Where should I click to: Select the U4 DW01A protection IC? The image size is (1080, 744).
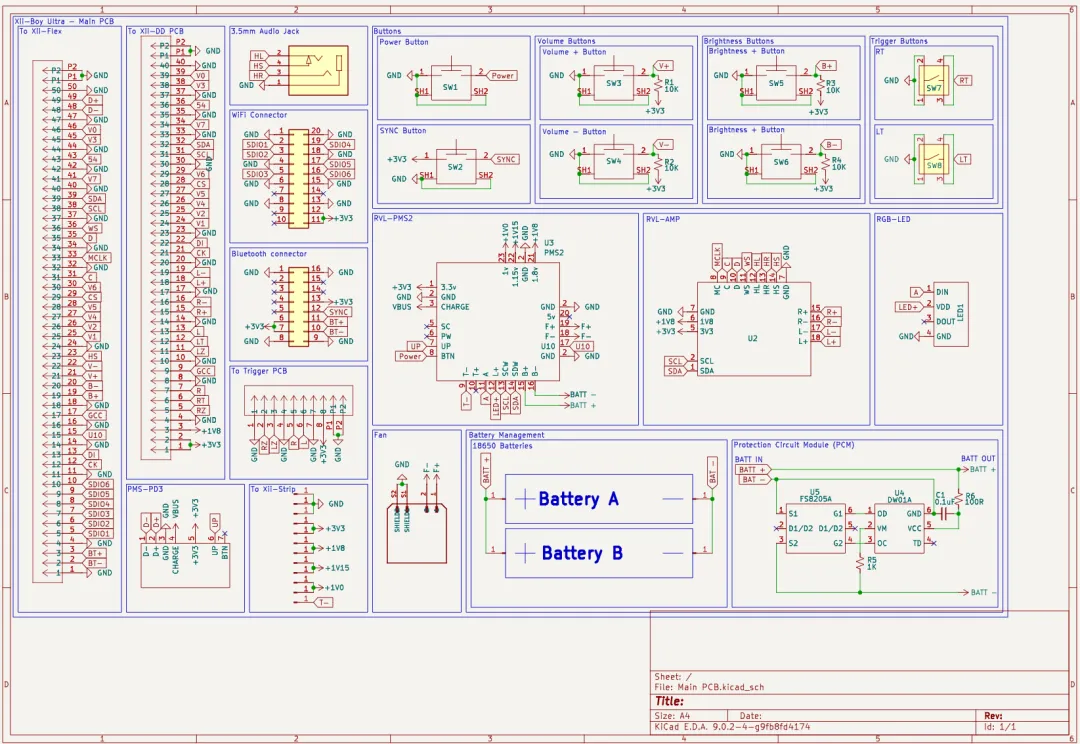pos(900,528)
